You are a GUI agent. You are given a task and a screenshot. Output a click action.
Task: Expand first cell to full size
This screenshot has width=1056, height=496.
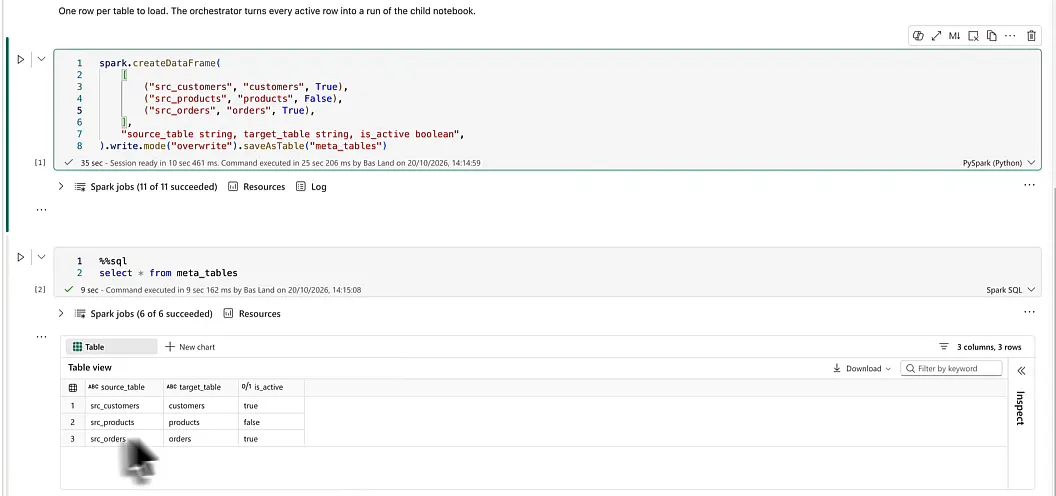click(936, 36)
